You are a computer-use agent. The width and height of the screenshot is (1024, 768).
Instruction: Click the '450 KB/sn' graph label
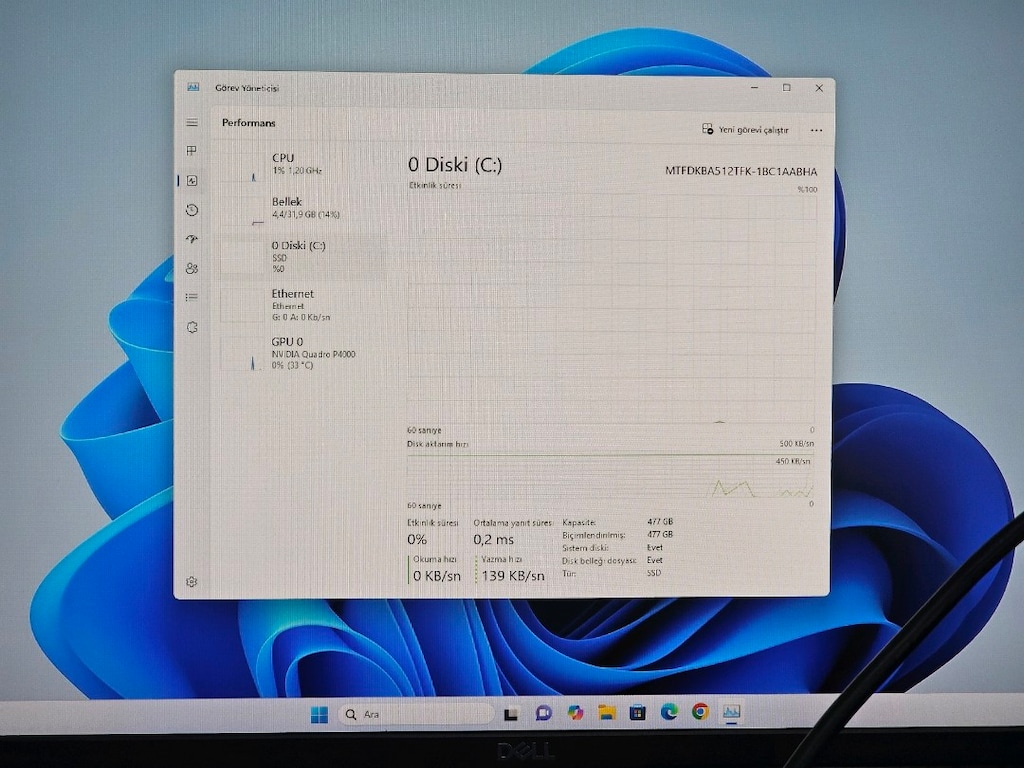[793, 461]
